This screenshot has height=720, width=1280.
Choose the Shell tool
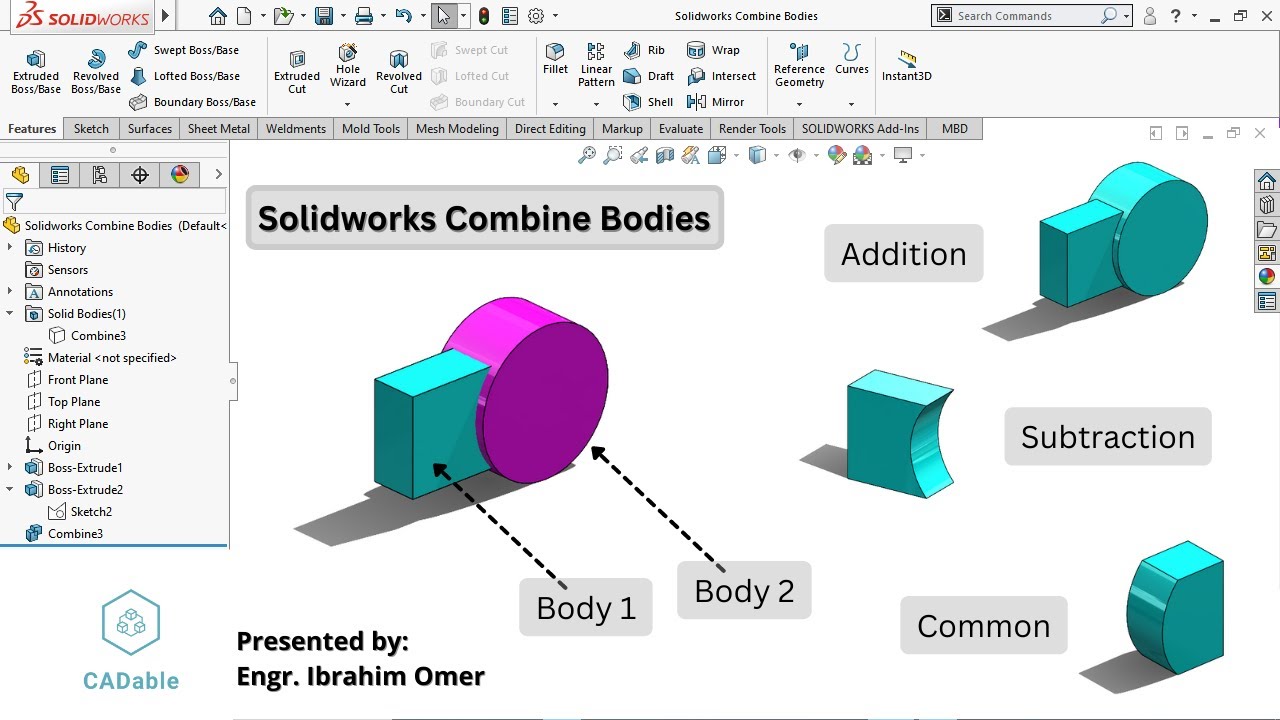pos(648,102)
